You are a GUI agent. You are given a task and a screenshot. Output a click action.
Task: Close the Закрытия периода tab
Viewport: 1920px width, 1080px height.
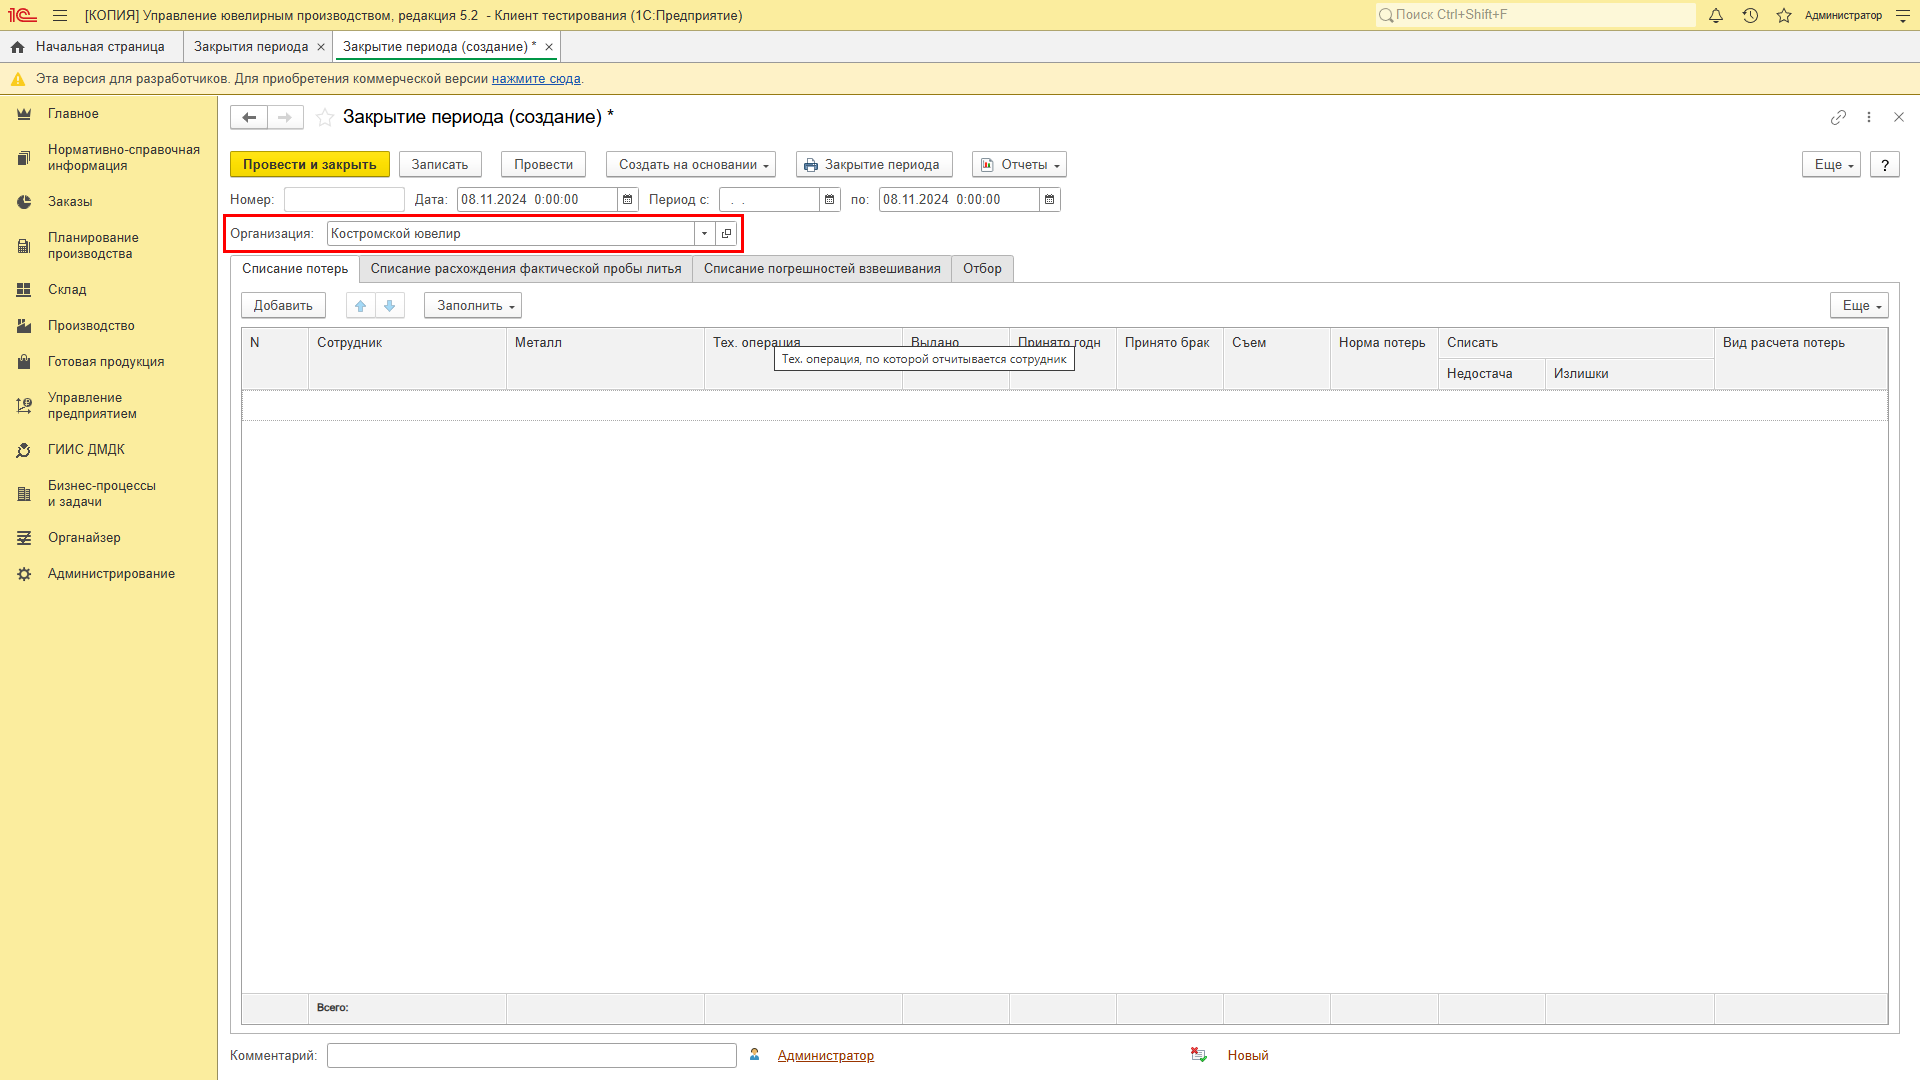click(x=321, y=47)
